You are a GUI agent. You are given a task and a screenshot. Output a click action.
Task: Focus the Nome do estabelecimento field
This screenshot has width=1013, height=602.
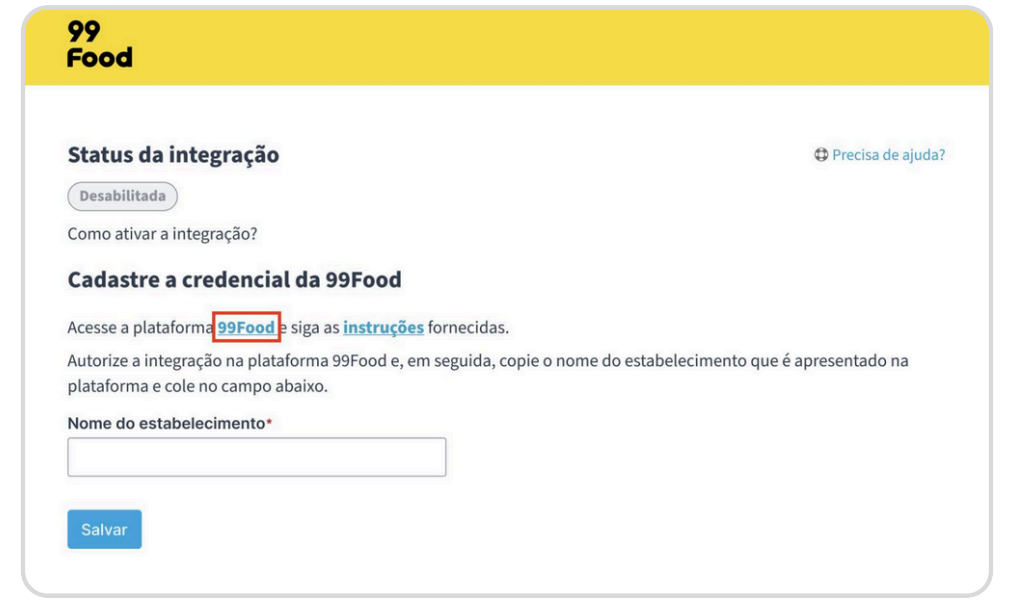[x=256, y=457]
